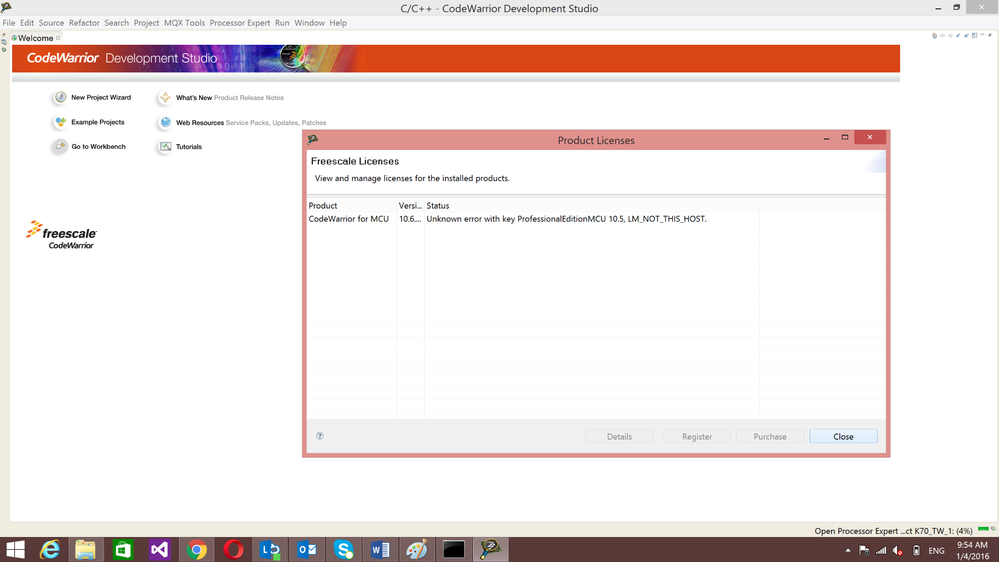Open File Explorer from taskbar

(x=85, y=549)
